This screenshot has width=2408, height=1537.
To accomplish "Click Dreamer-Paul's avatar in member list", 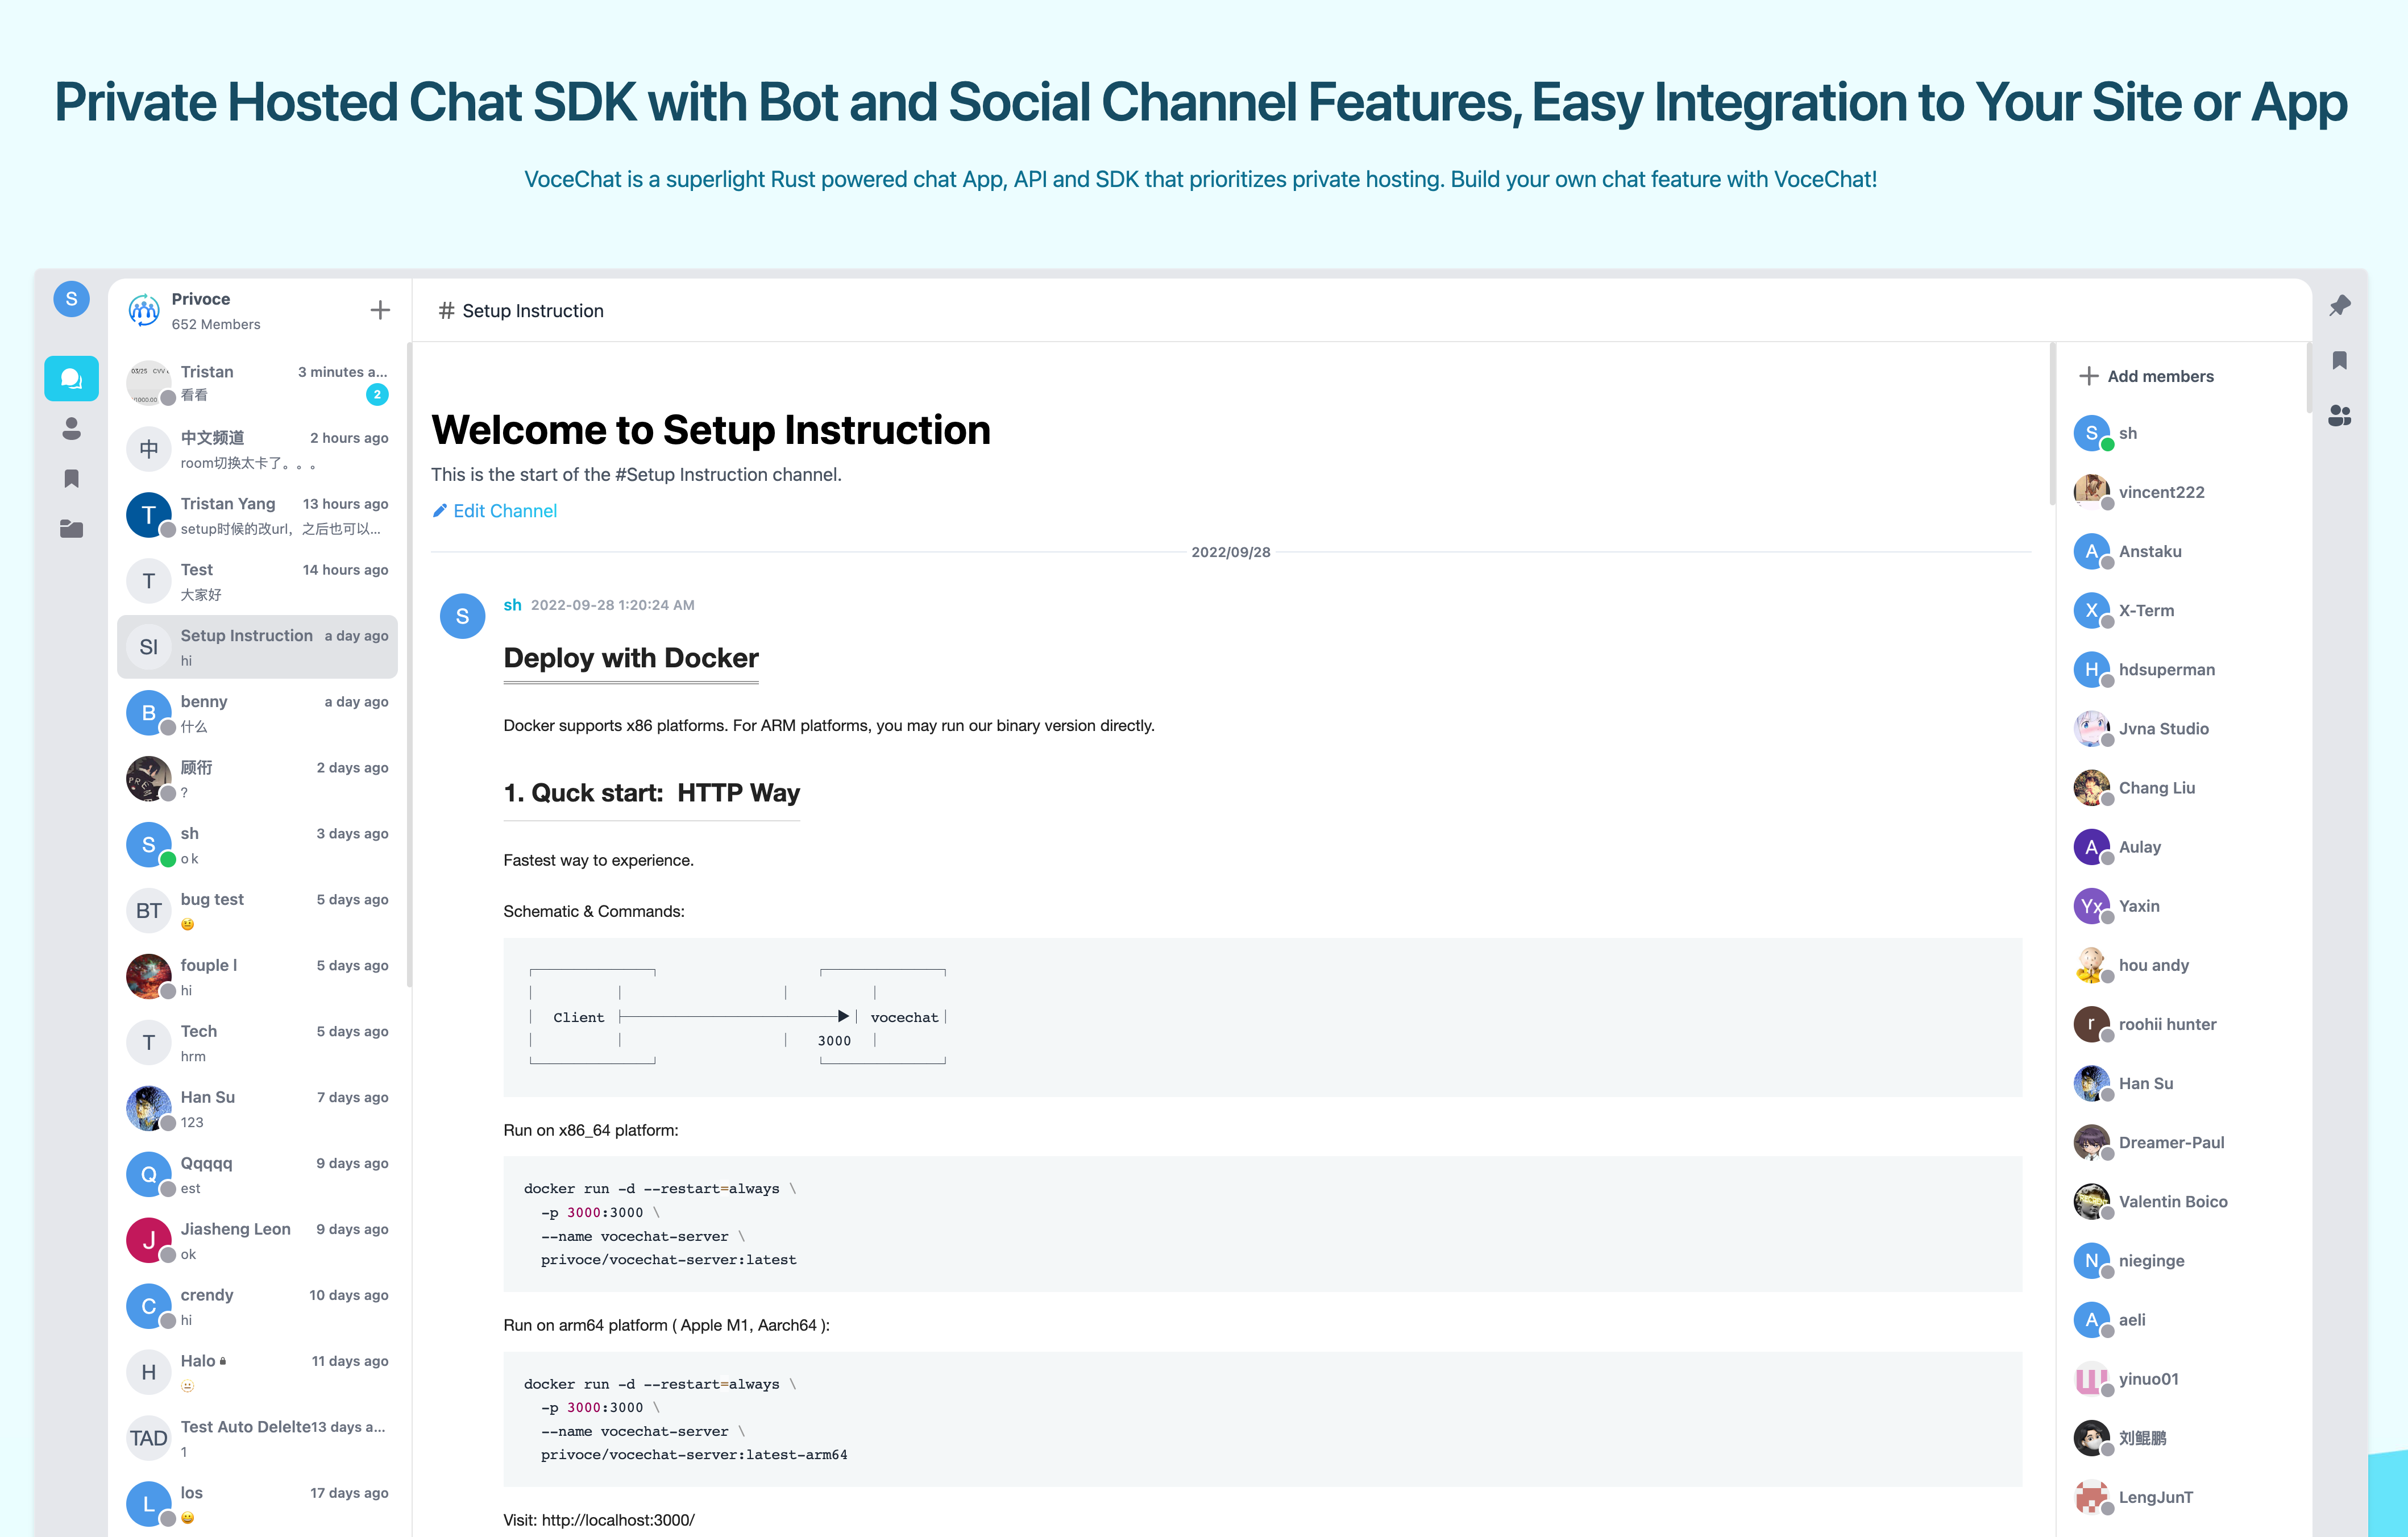I will [2091, 1142].
